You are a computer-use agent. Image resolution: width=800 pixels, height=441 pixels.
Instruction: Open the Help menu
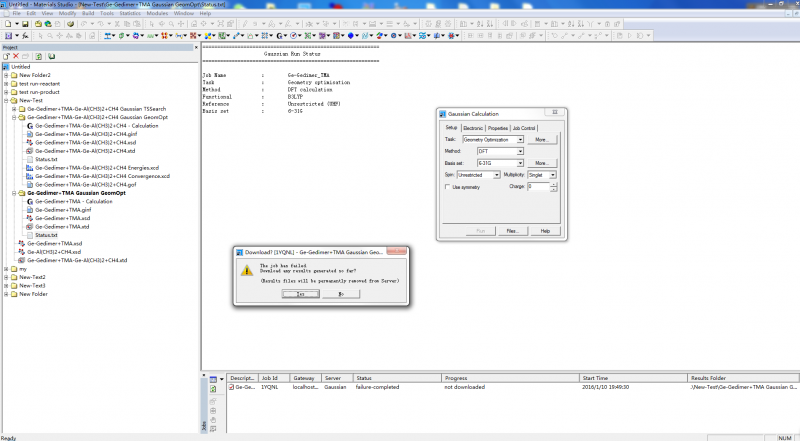pyautogui.click(x=205, y=13)
